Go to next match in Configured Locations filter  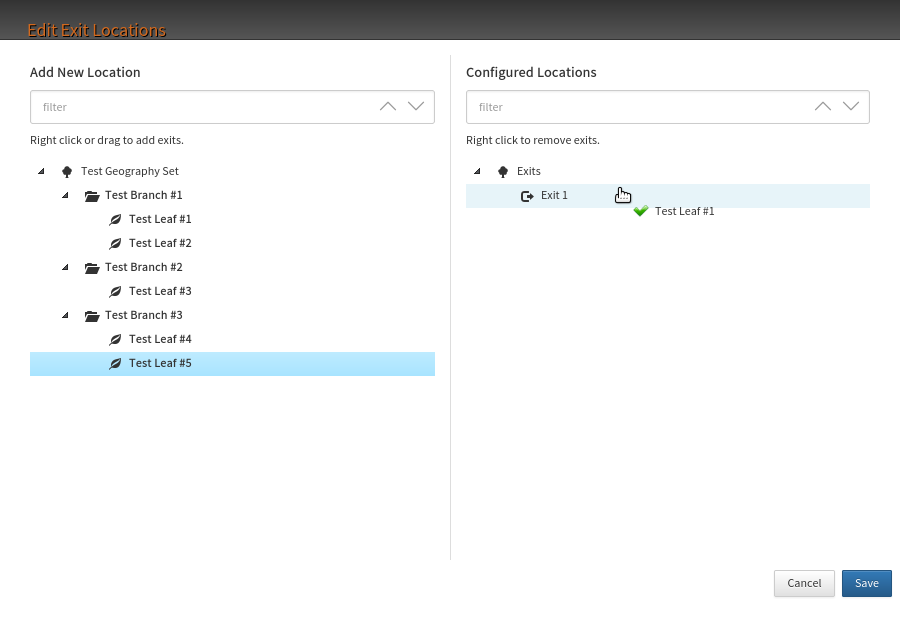click(851, 107)
